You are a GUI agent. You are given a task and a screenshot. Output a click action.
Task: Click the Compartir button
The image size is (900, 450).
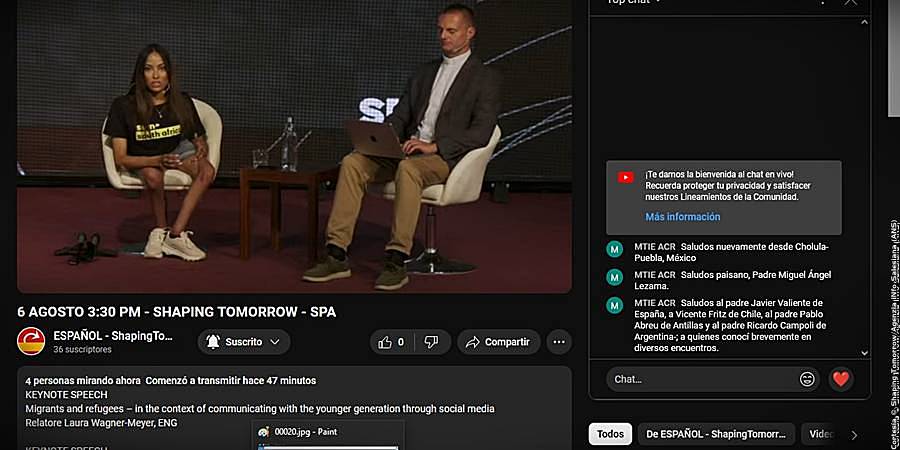coord(499,342)
